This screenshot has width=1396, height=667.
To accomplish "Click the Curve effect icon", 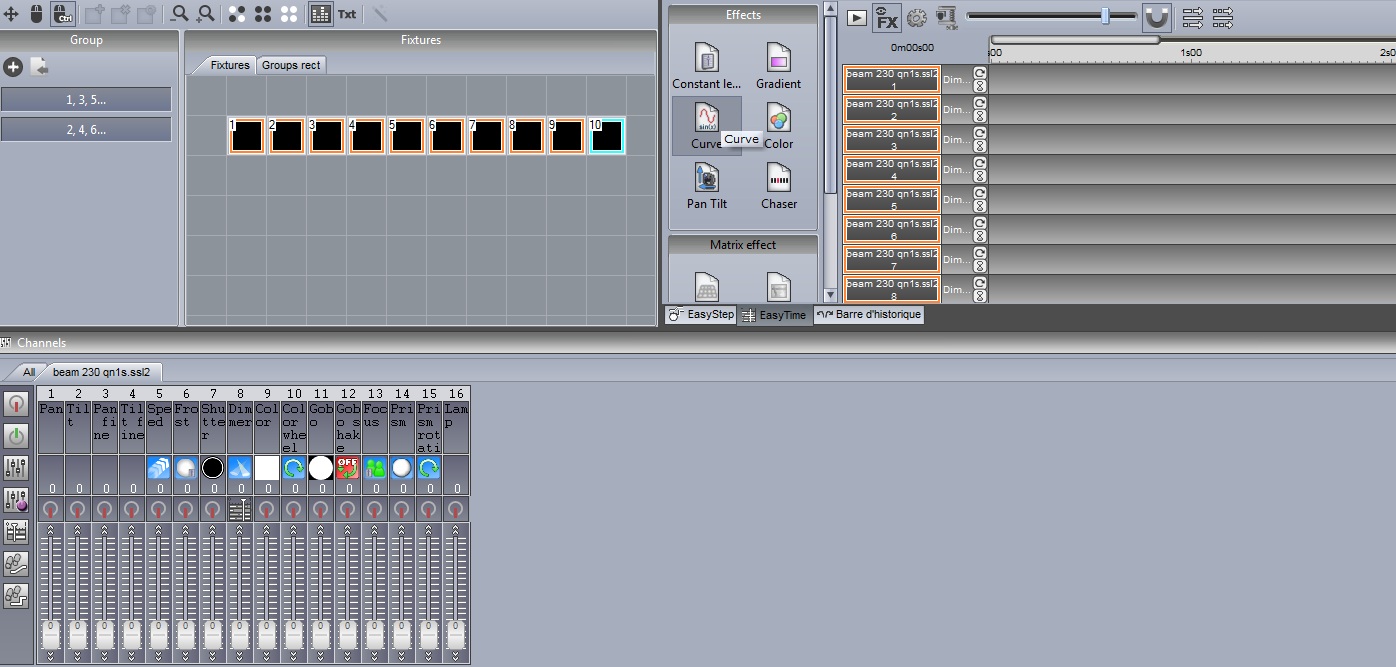I will [x=706, y=119].
